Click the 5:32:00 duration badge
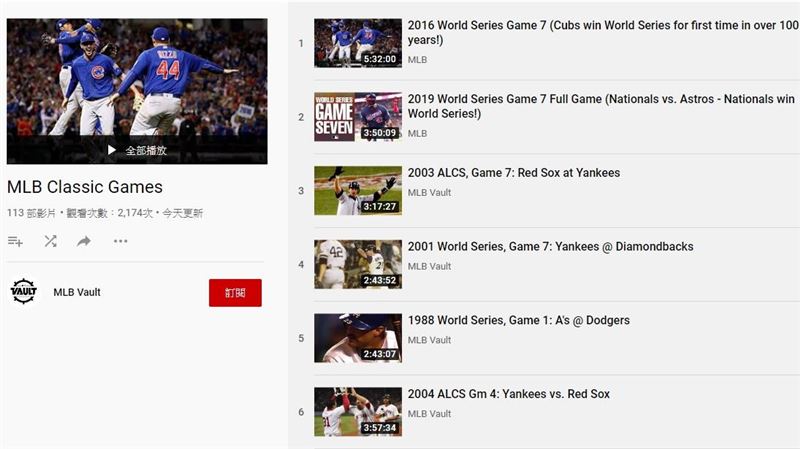This screenshot has height=449, width=800. (380, 59)
